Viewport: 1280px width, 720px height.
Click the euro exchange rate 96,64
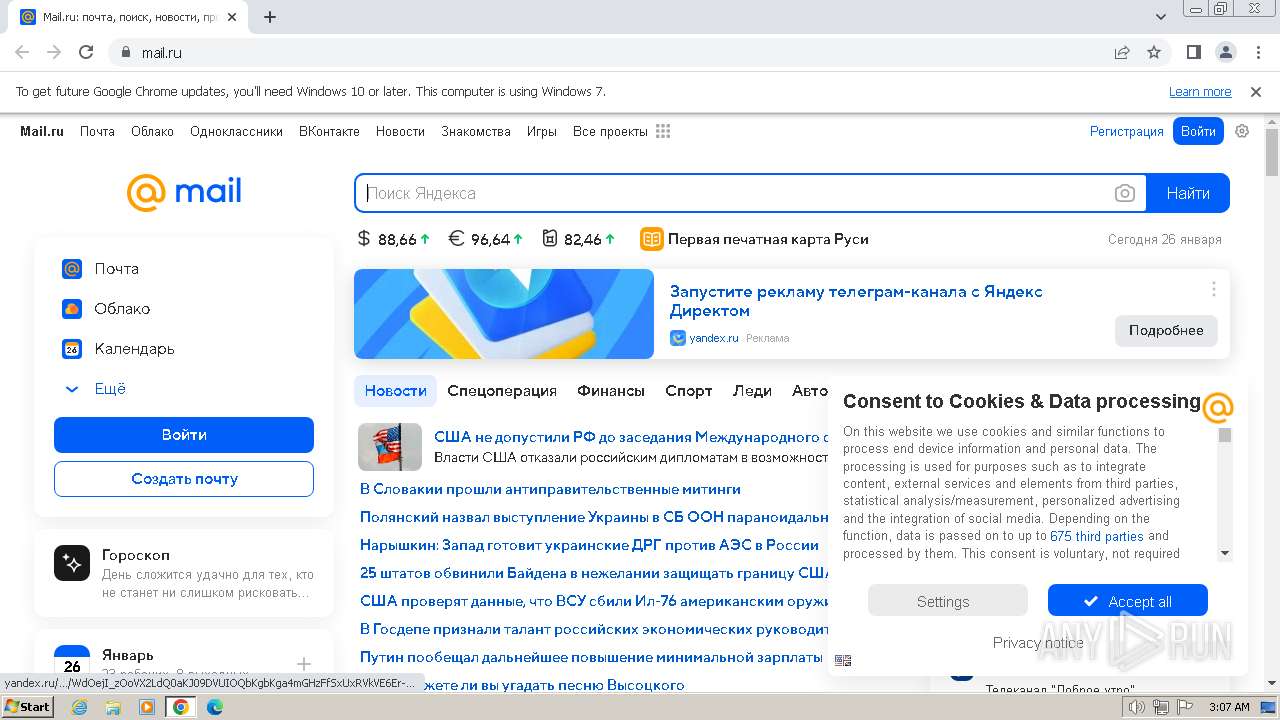[x=485, y=239]
